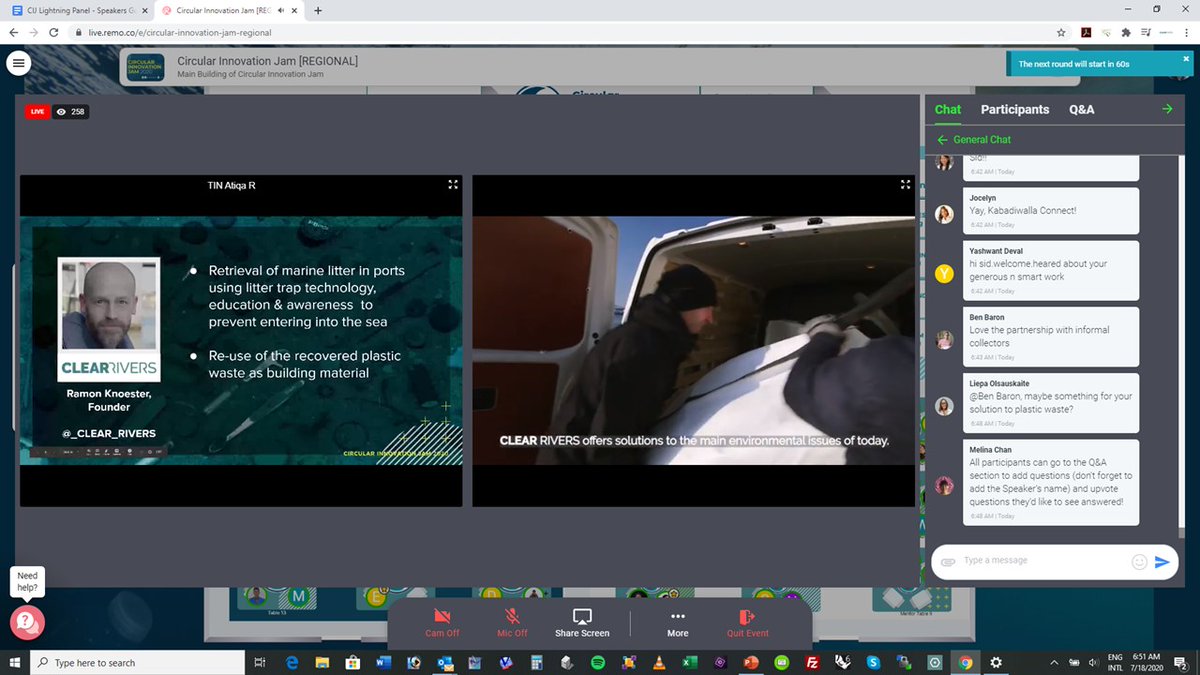This screenshot has height=675, width=1200.
Task: Unmute microphone using Mic Off toggle
Action: click(511, 622)
